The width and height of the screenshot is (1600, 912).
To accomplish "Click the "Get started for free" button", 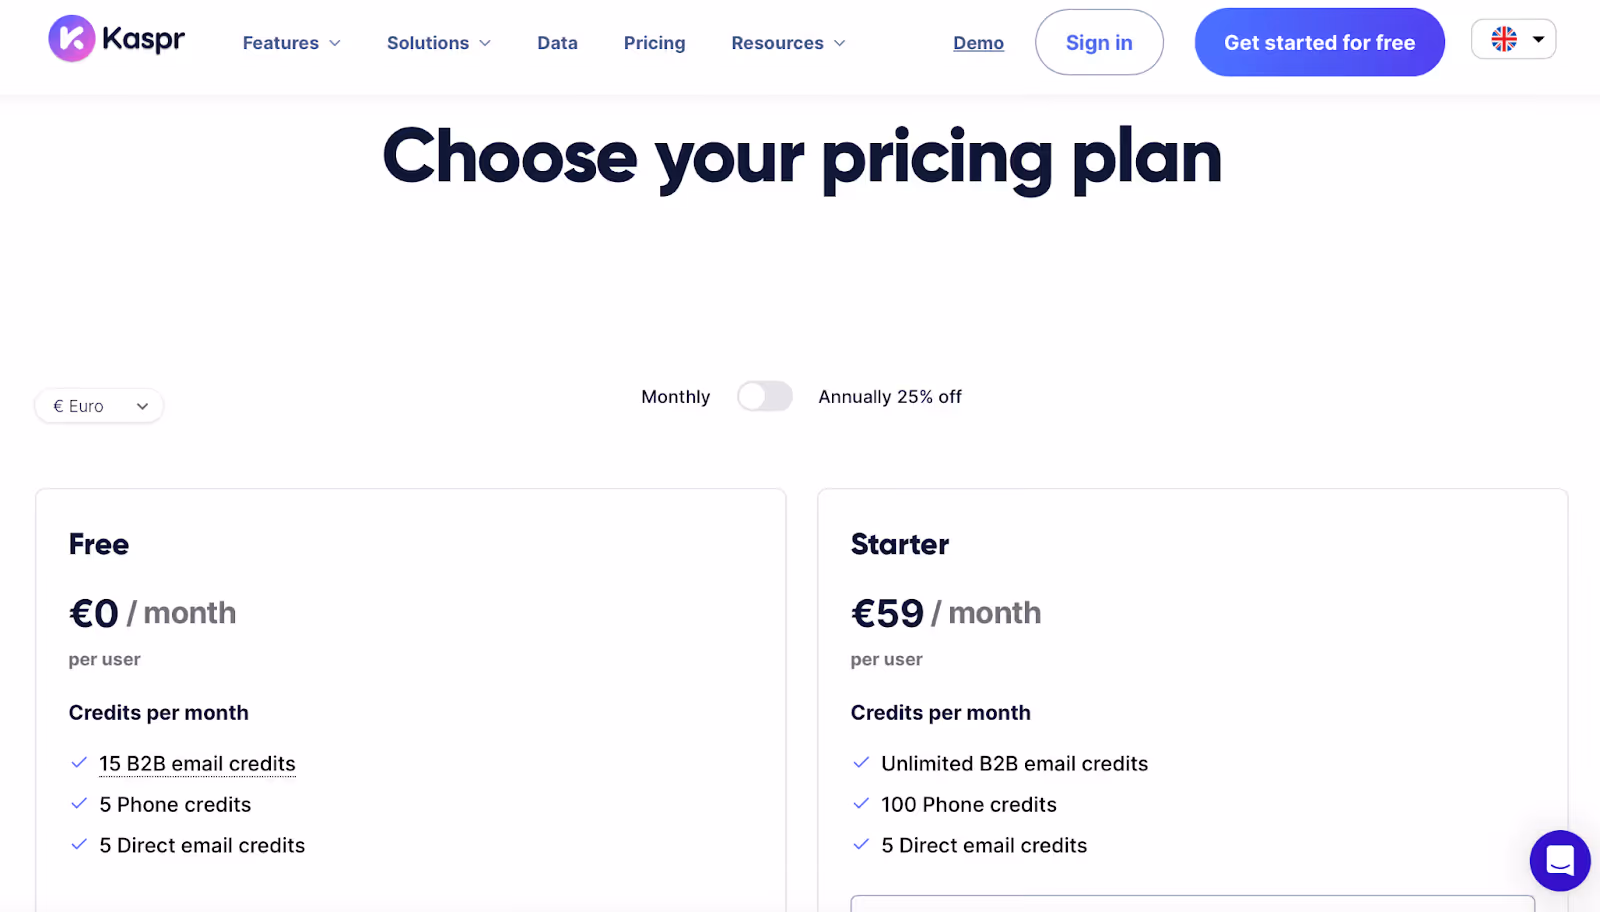I will click(x=1319, y=42).
